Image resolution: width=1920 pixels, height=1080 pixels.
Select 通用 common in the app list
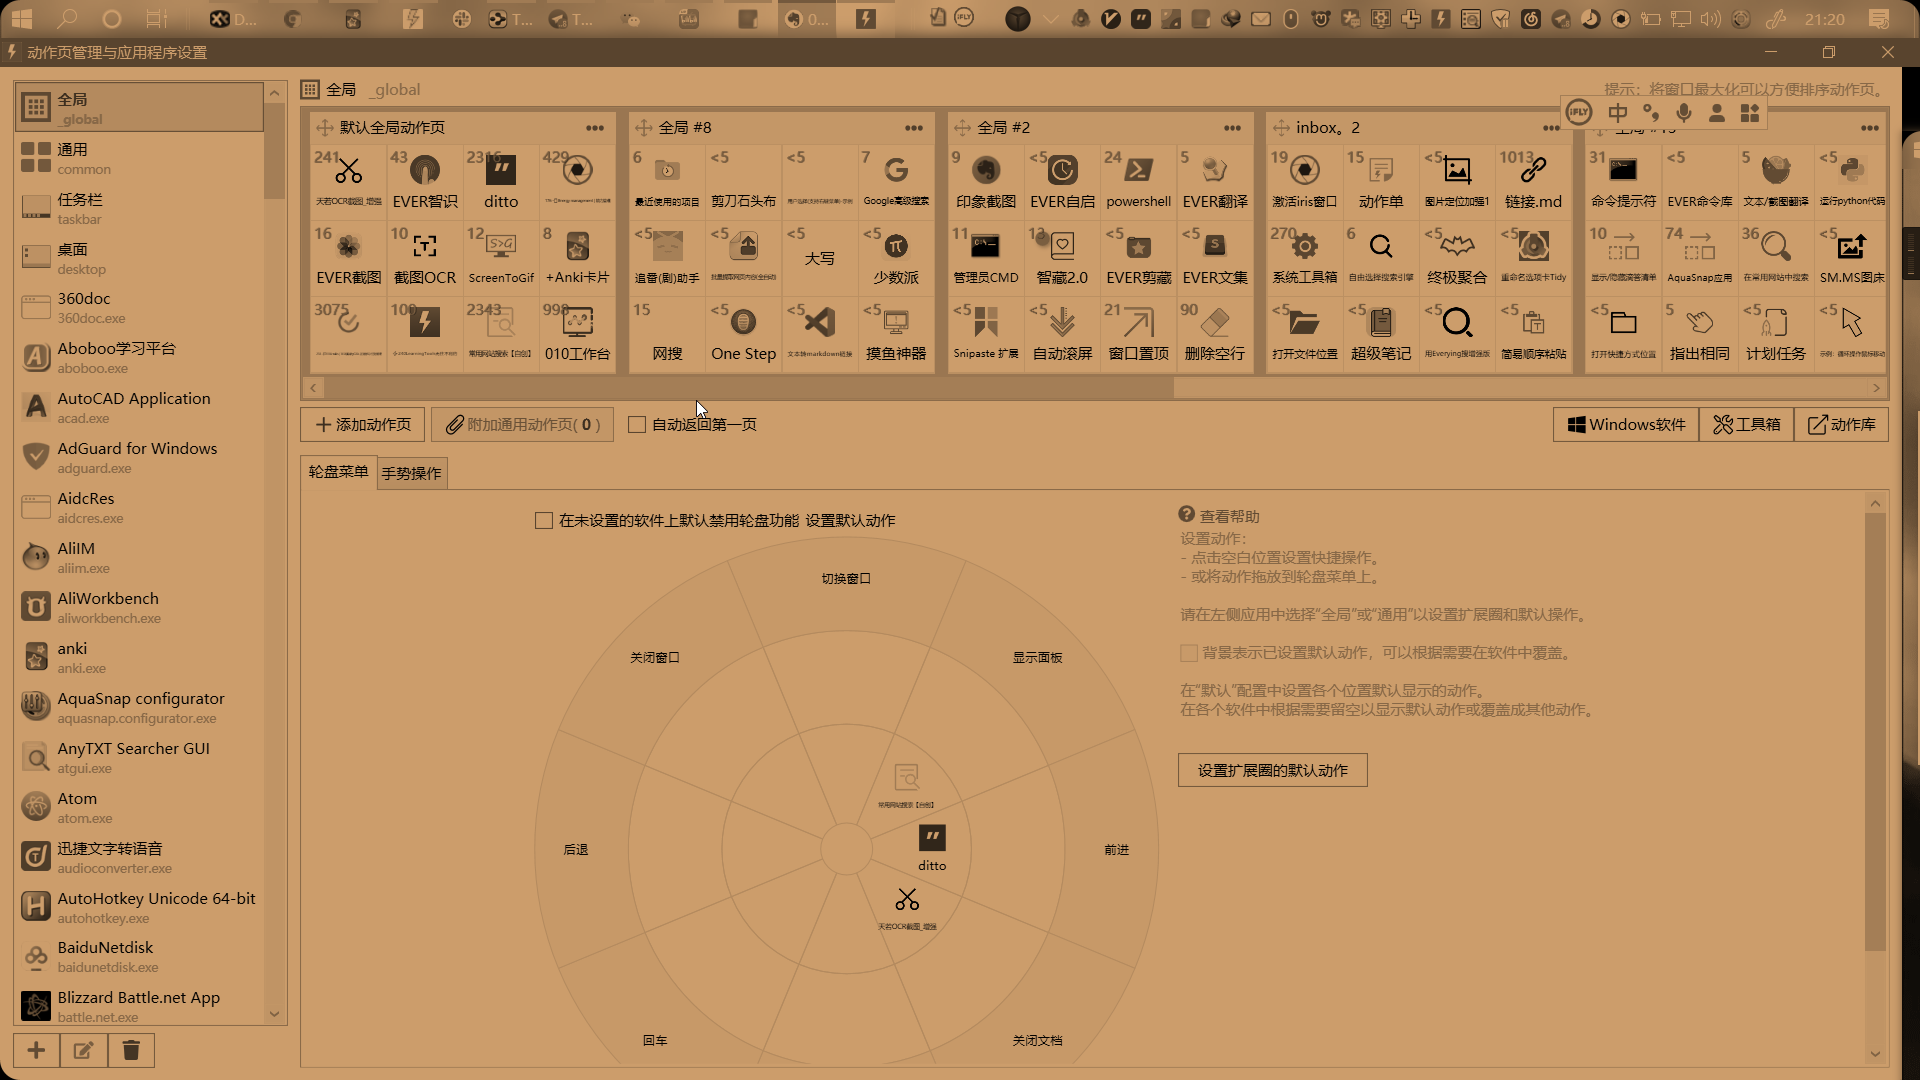coord(139,158)
